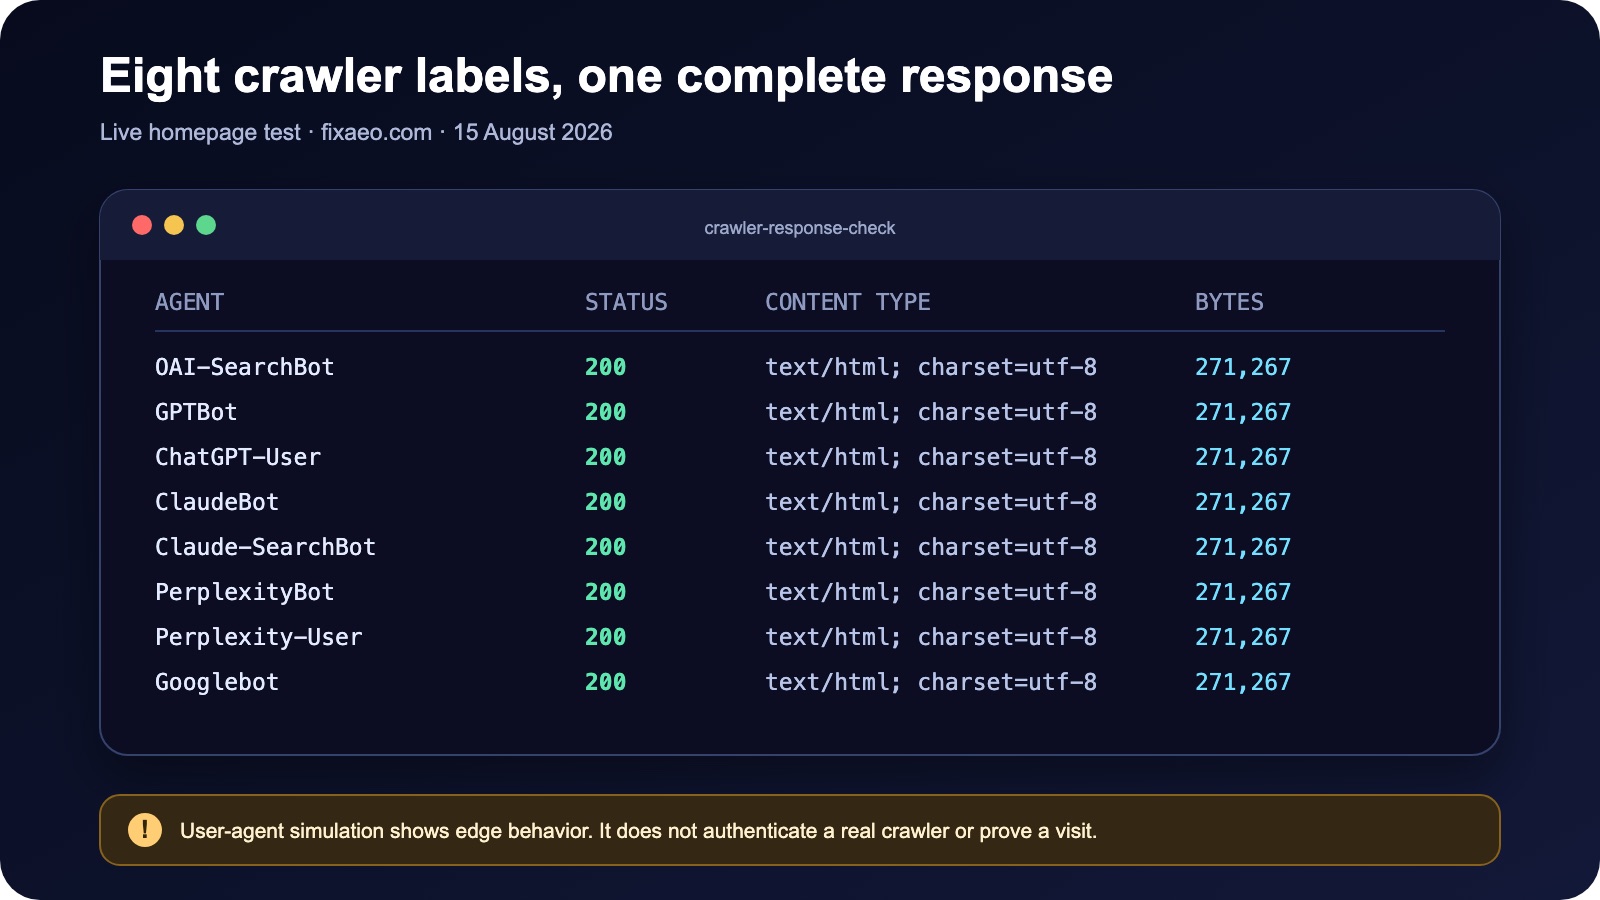Click the 200 status for Googlebot
This screenshot has height=900, width=1600.
click(x=606, y=682)
